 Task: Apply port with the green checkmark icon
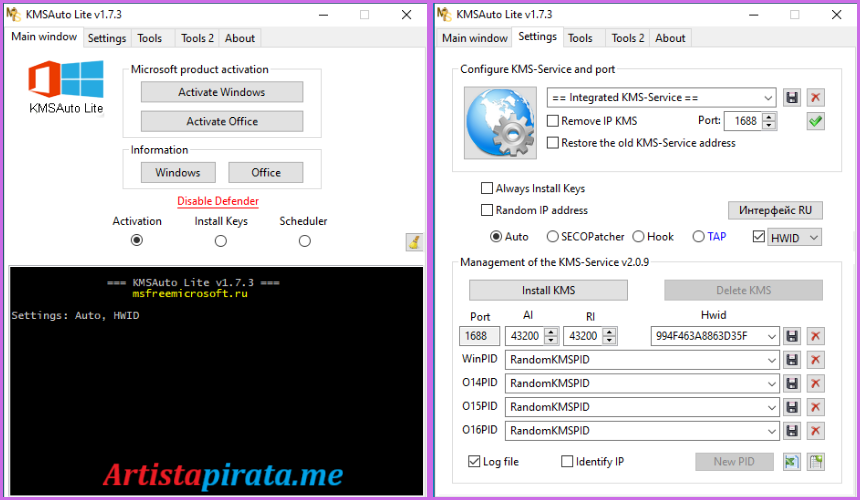tap(816, 121)
